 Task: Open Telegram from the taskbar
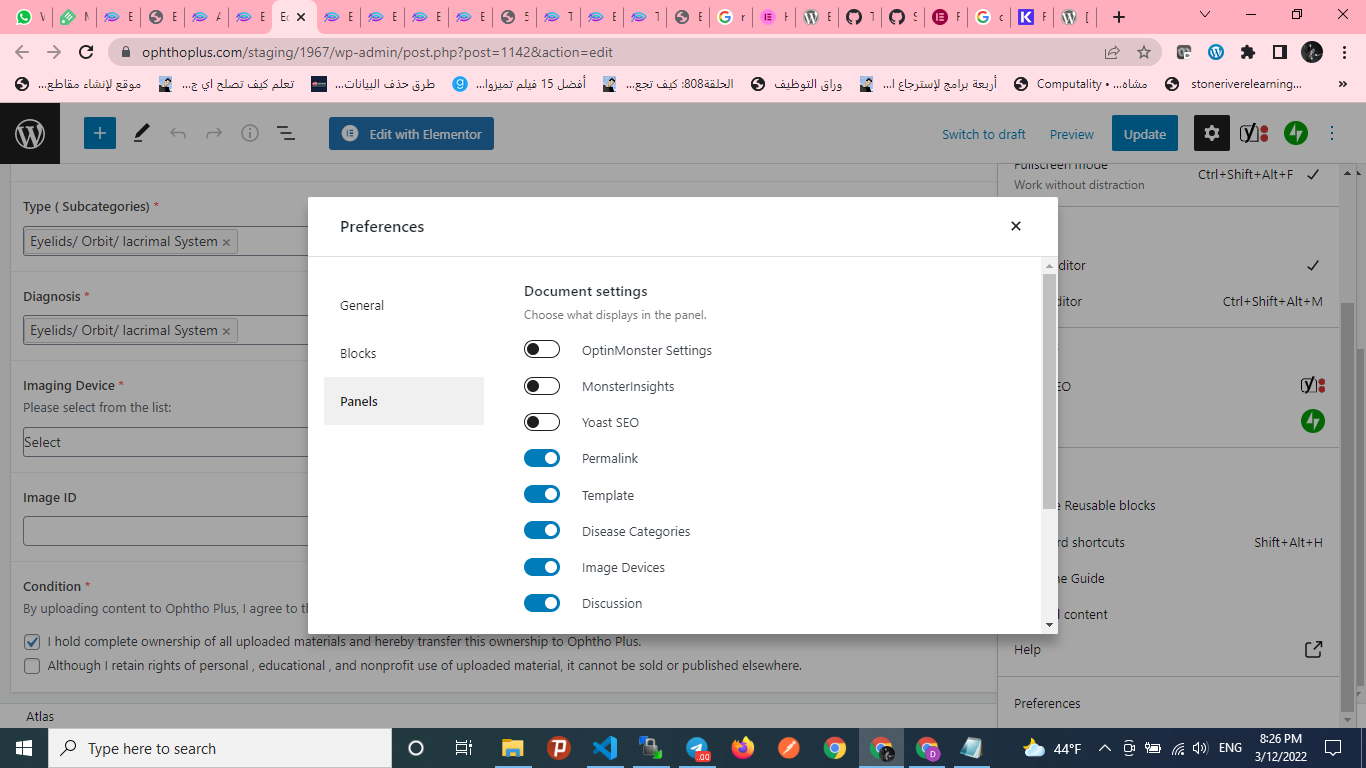tap(697, 748)
